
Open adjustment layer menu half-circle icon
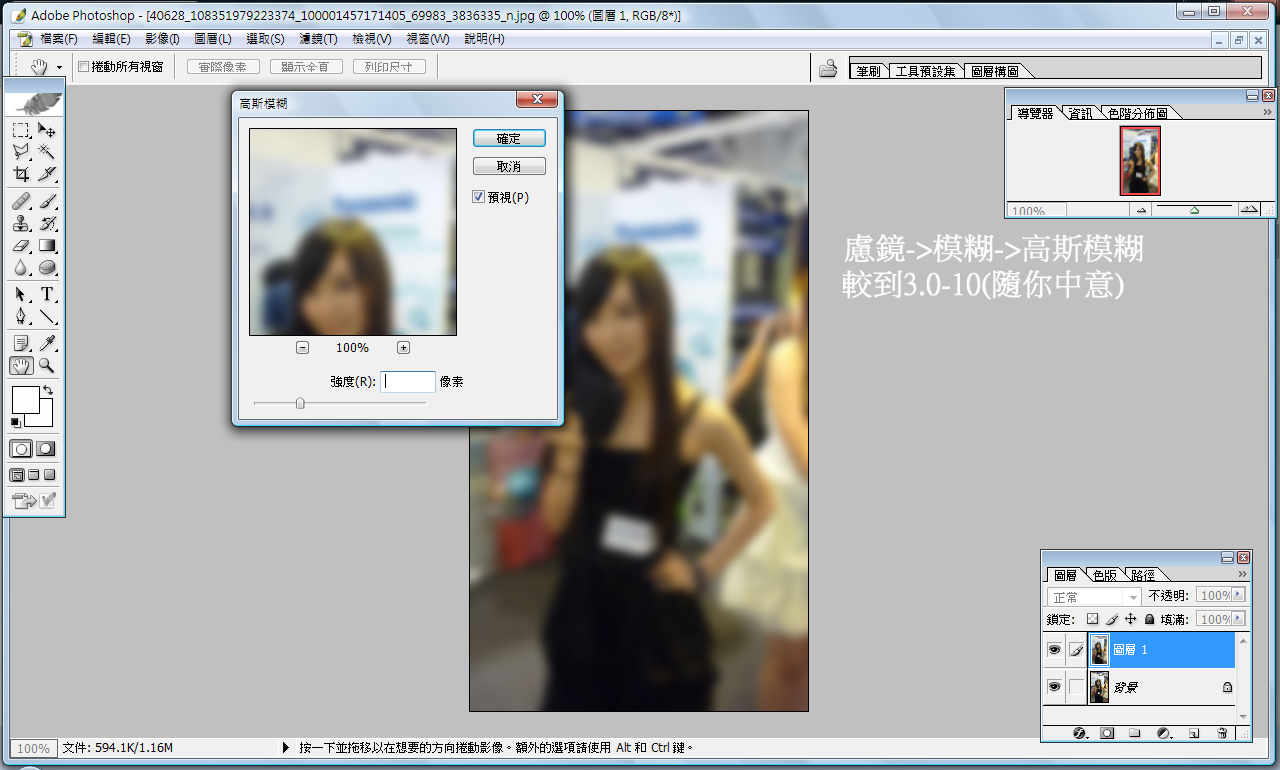(1164, 733)
